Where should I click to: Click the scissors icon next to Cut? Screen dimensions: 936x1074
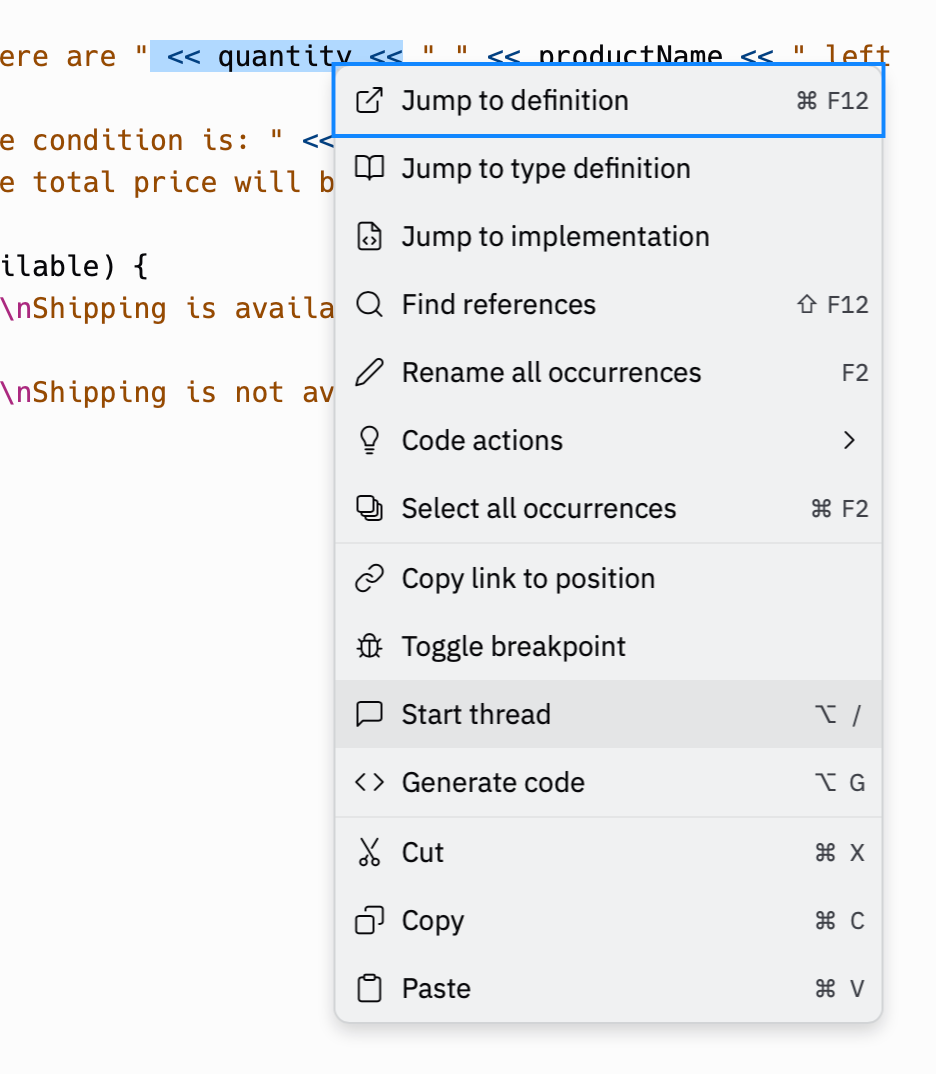[369, 853]
